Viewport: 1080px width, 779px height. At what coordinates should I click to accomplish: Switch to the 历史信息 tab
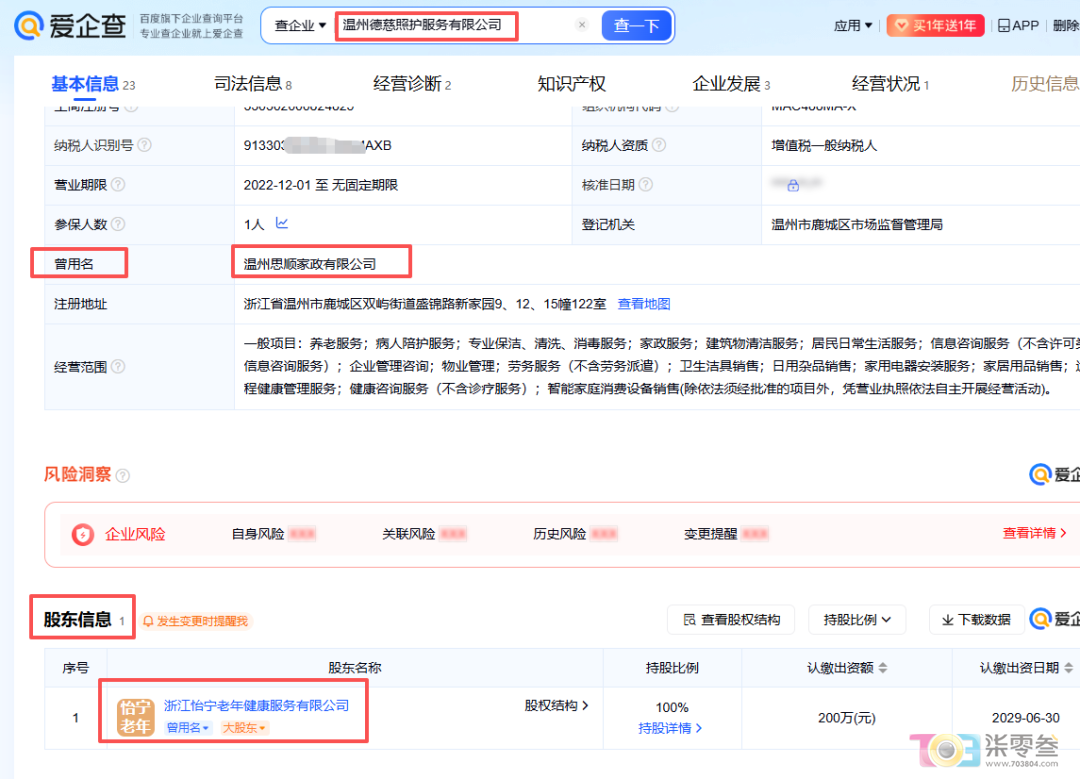tap(1045, 84)
